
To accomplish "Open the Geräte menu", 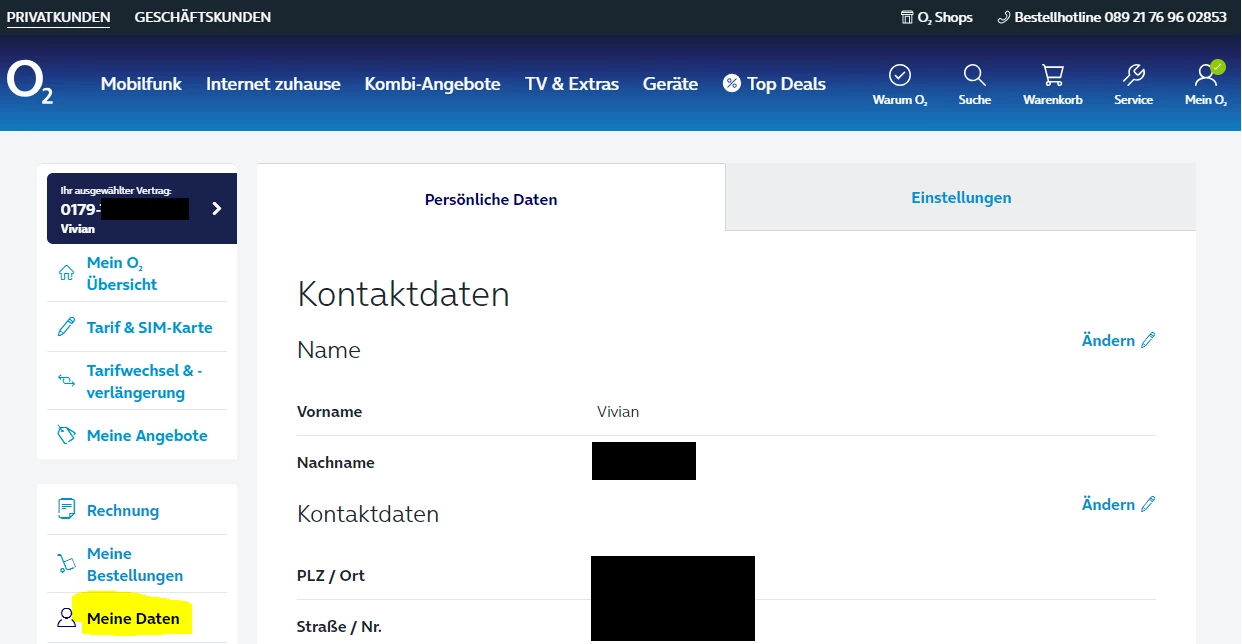I will click(x=670, y=84).
